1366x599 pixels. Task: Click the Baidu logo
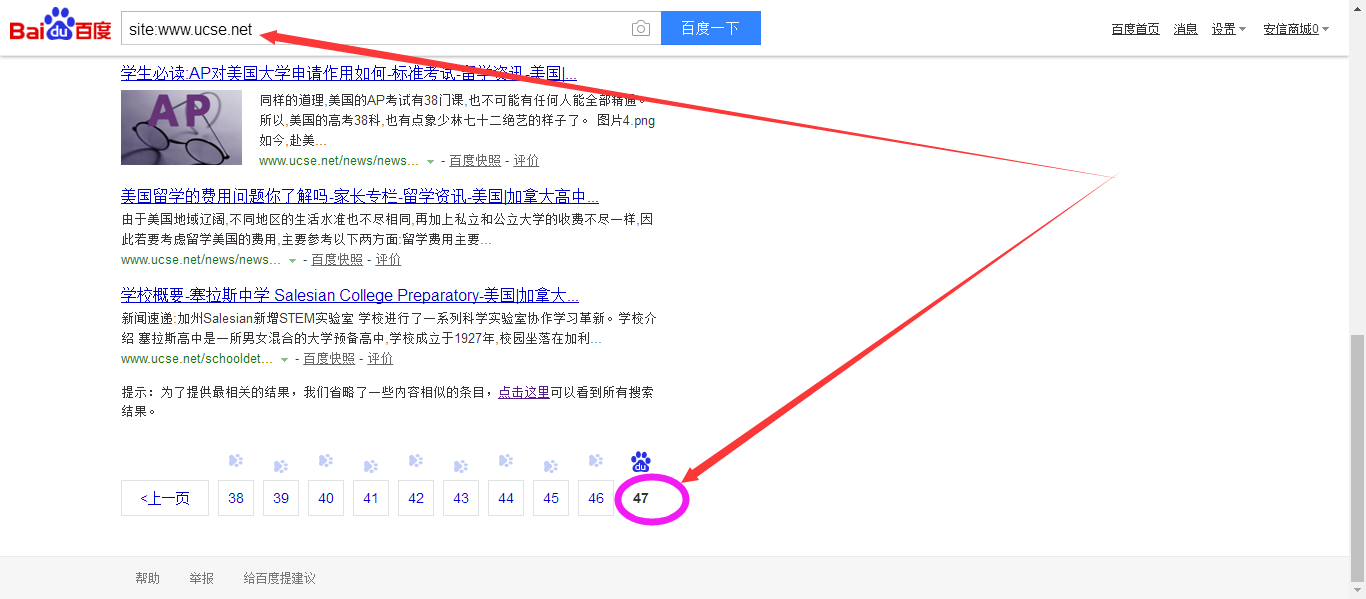click(60, 26)
